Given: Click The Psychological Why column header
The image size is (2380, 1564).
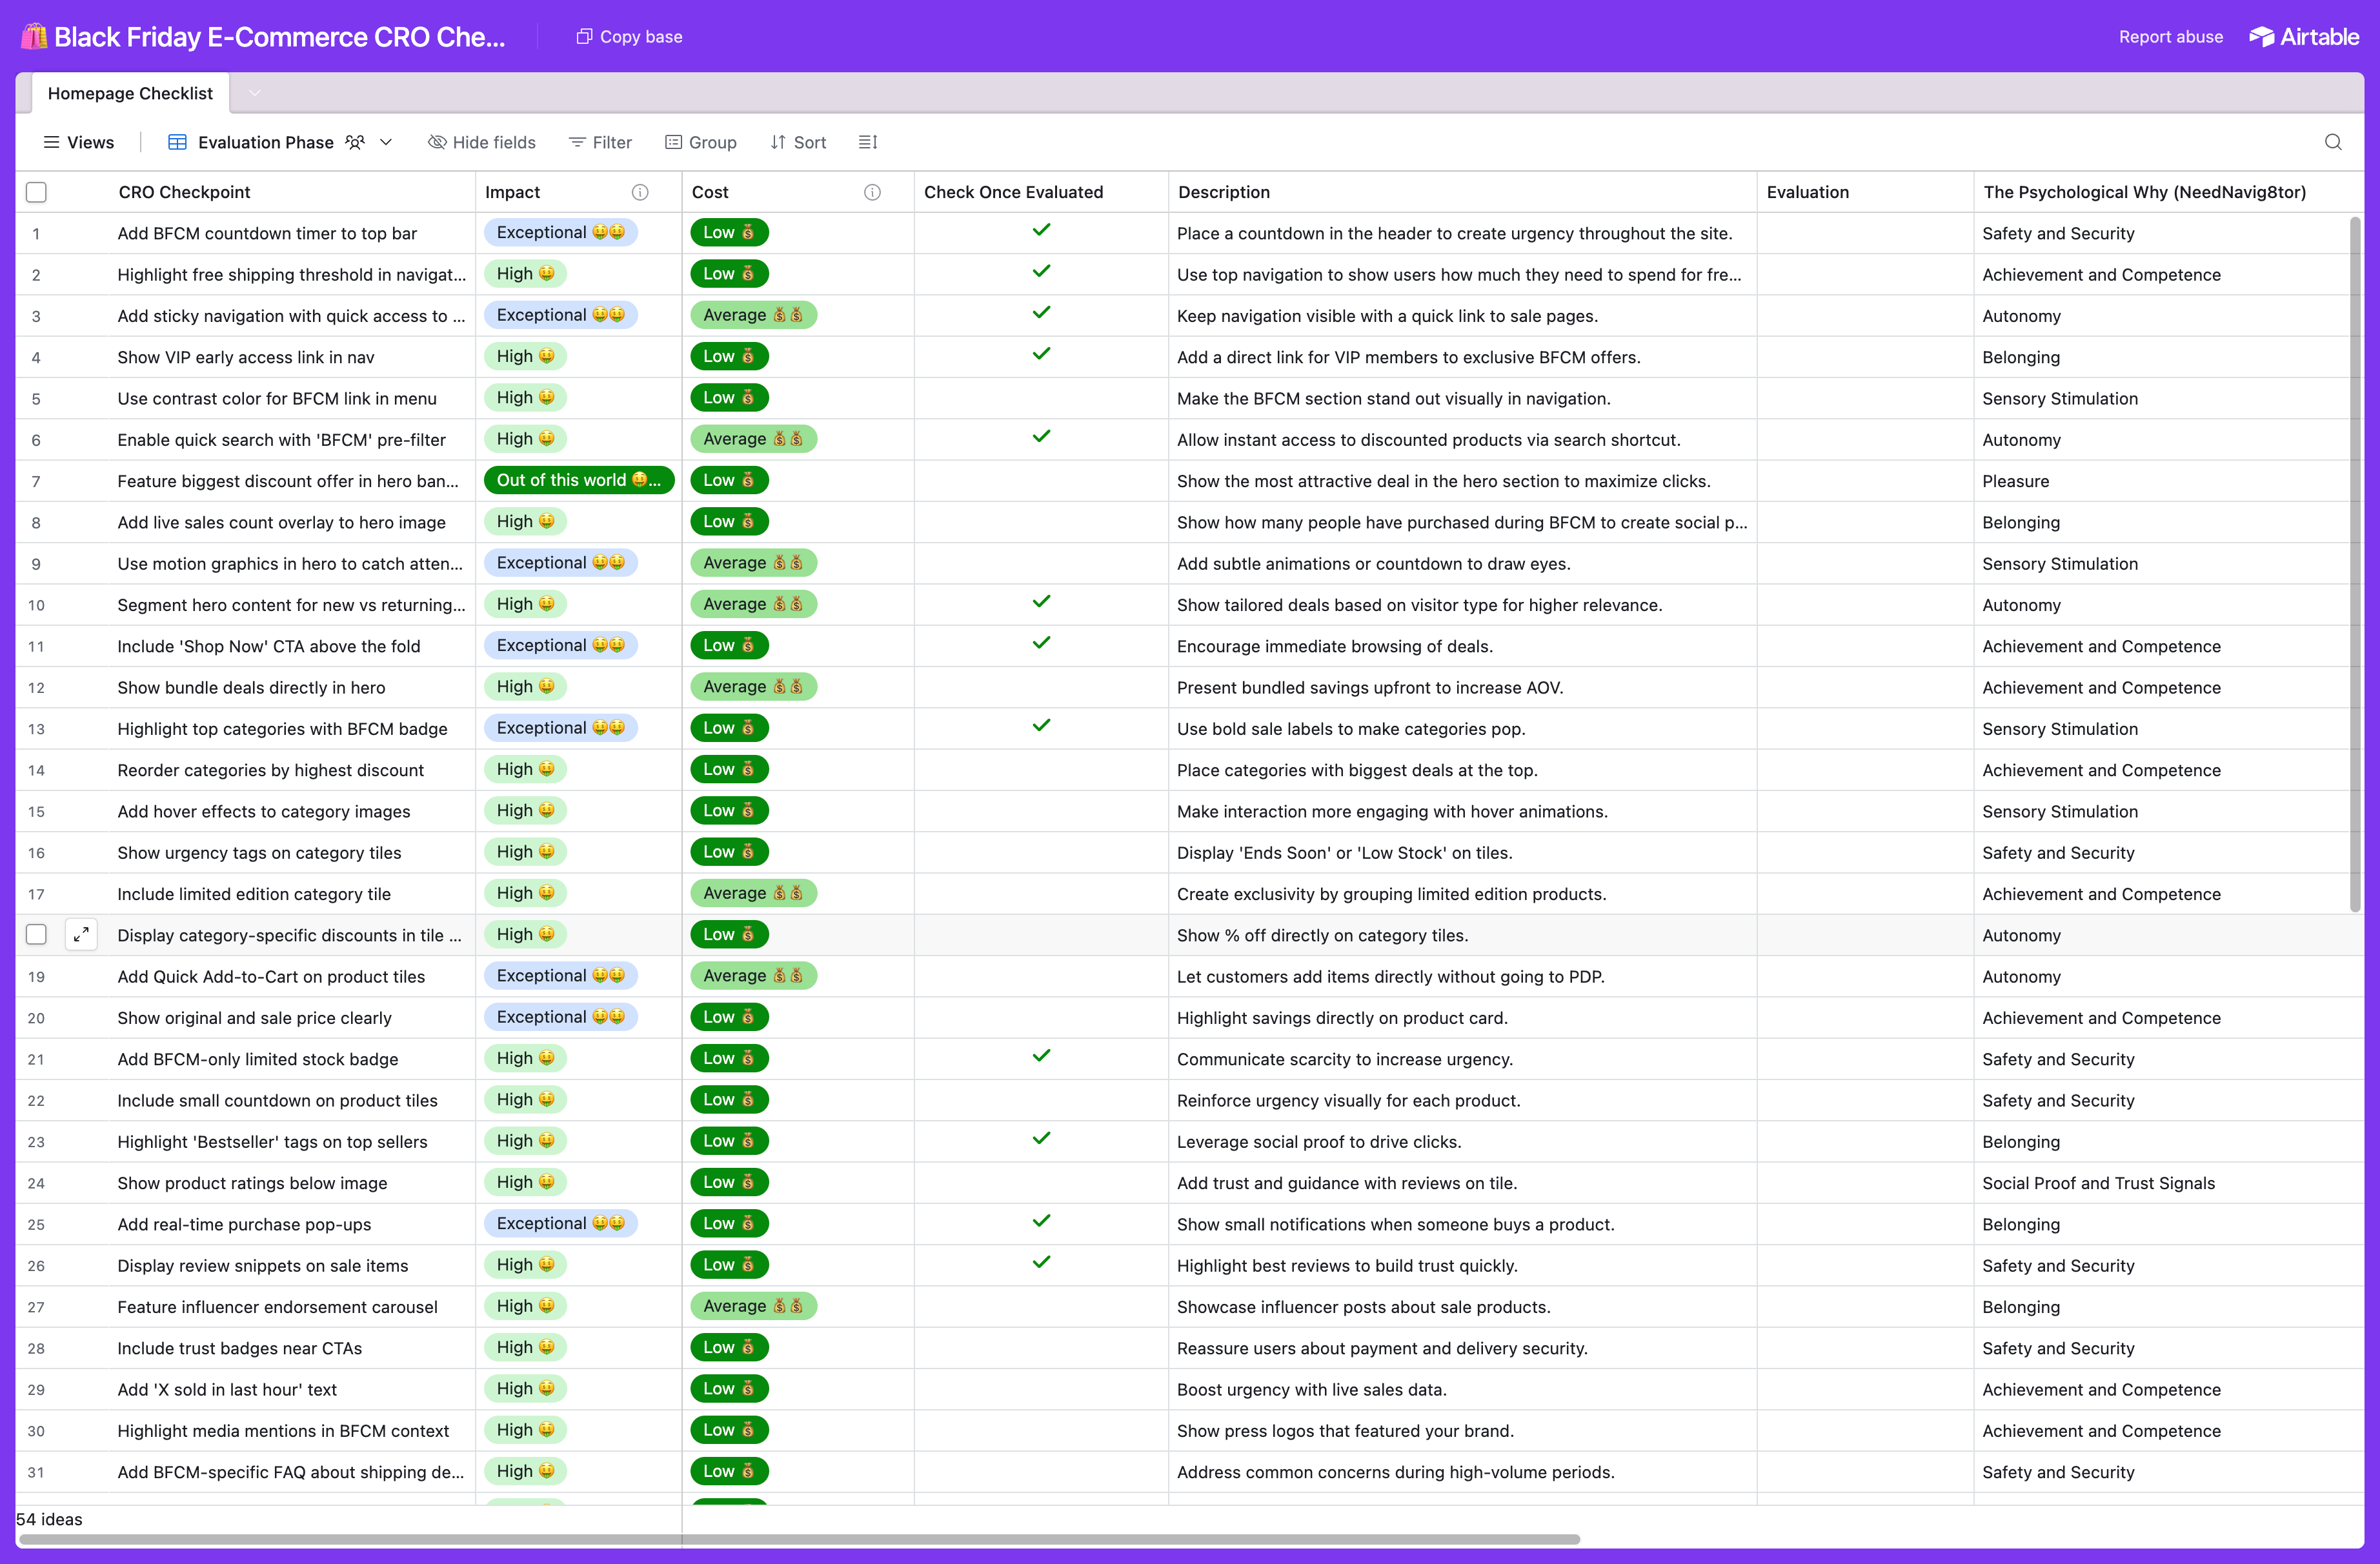Looking at the screenshot, I should pyautogui.click(x=2144, y=192).
